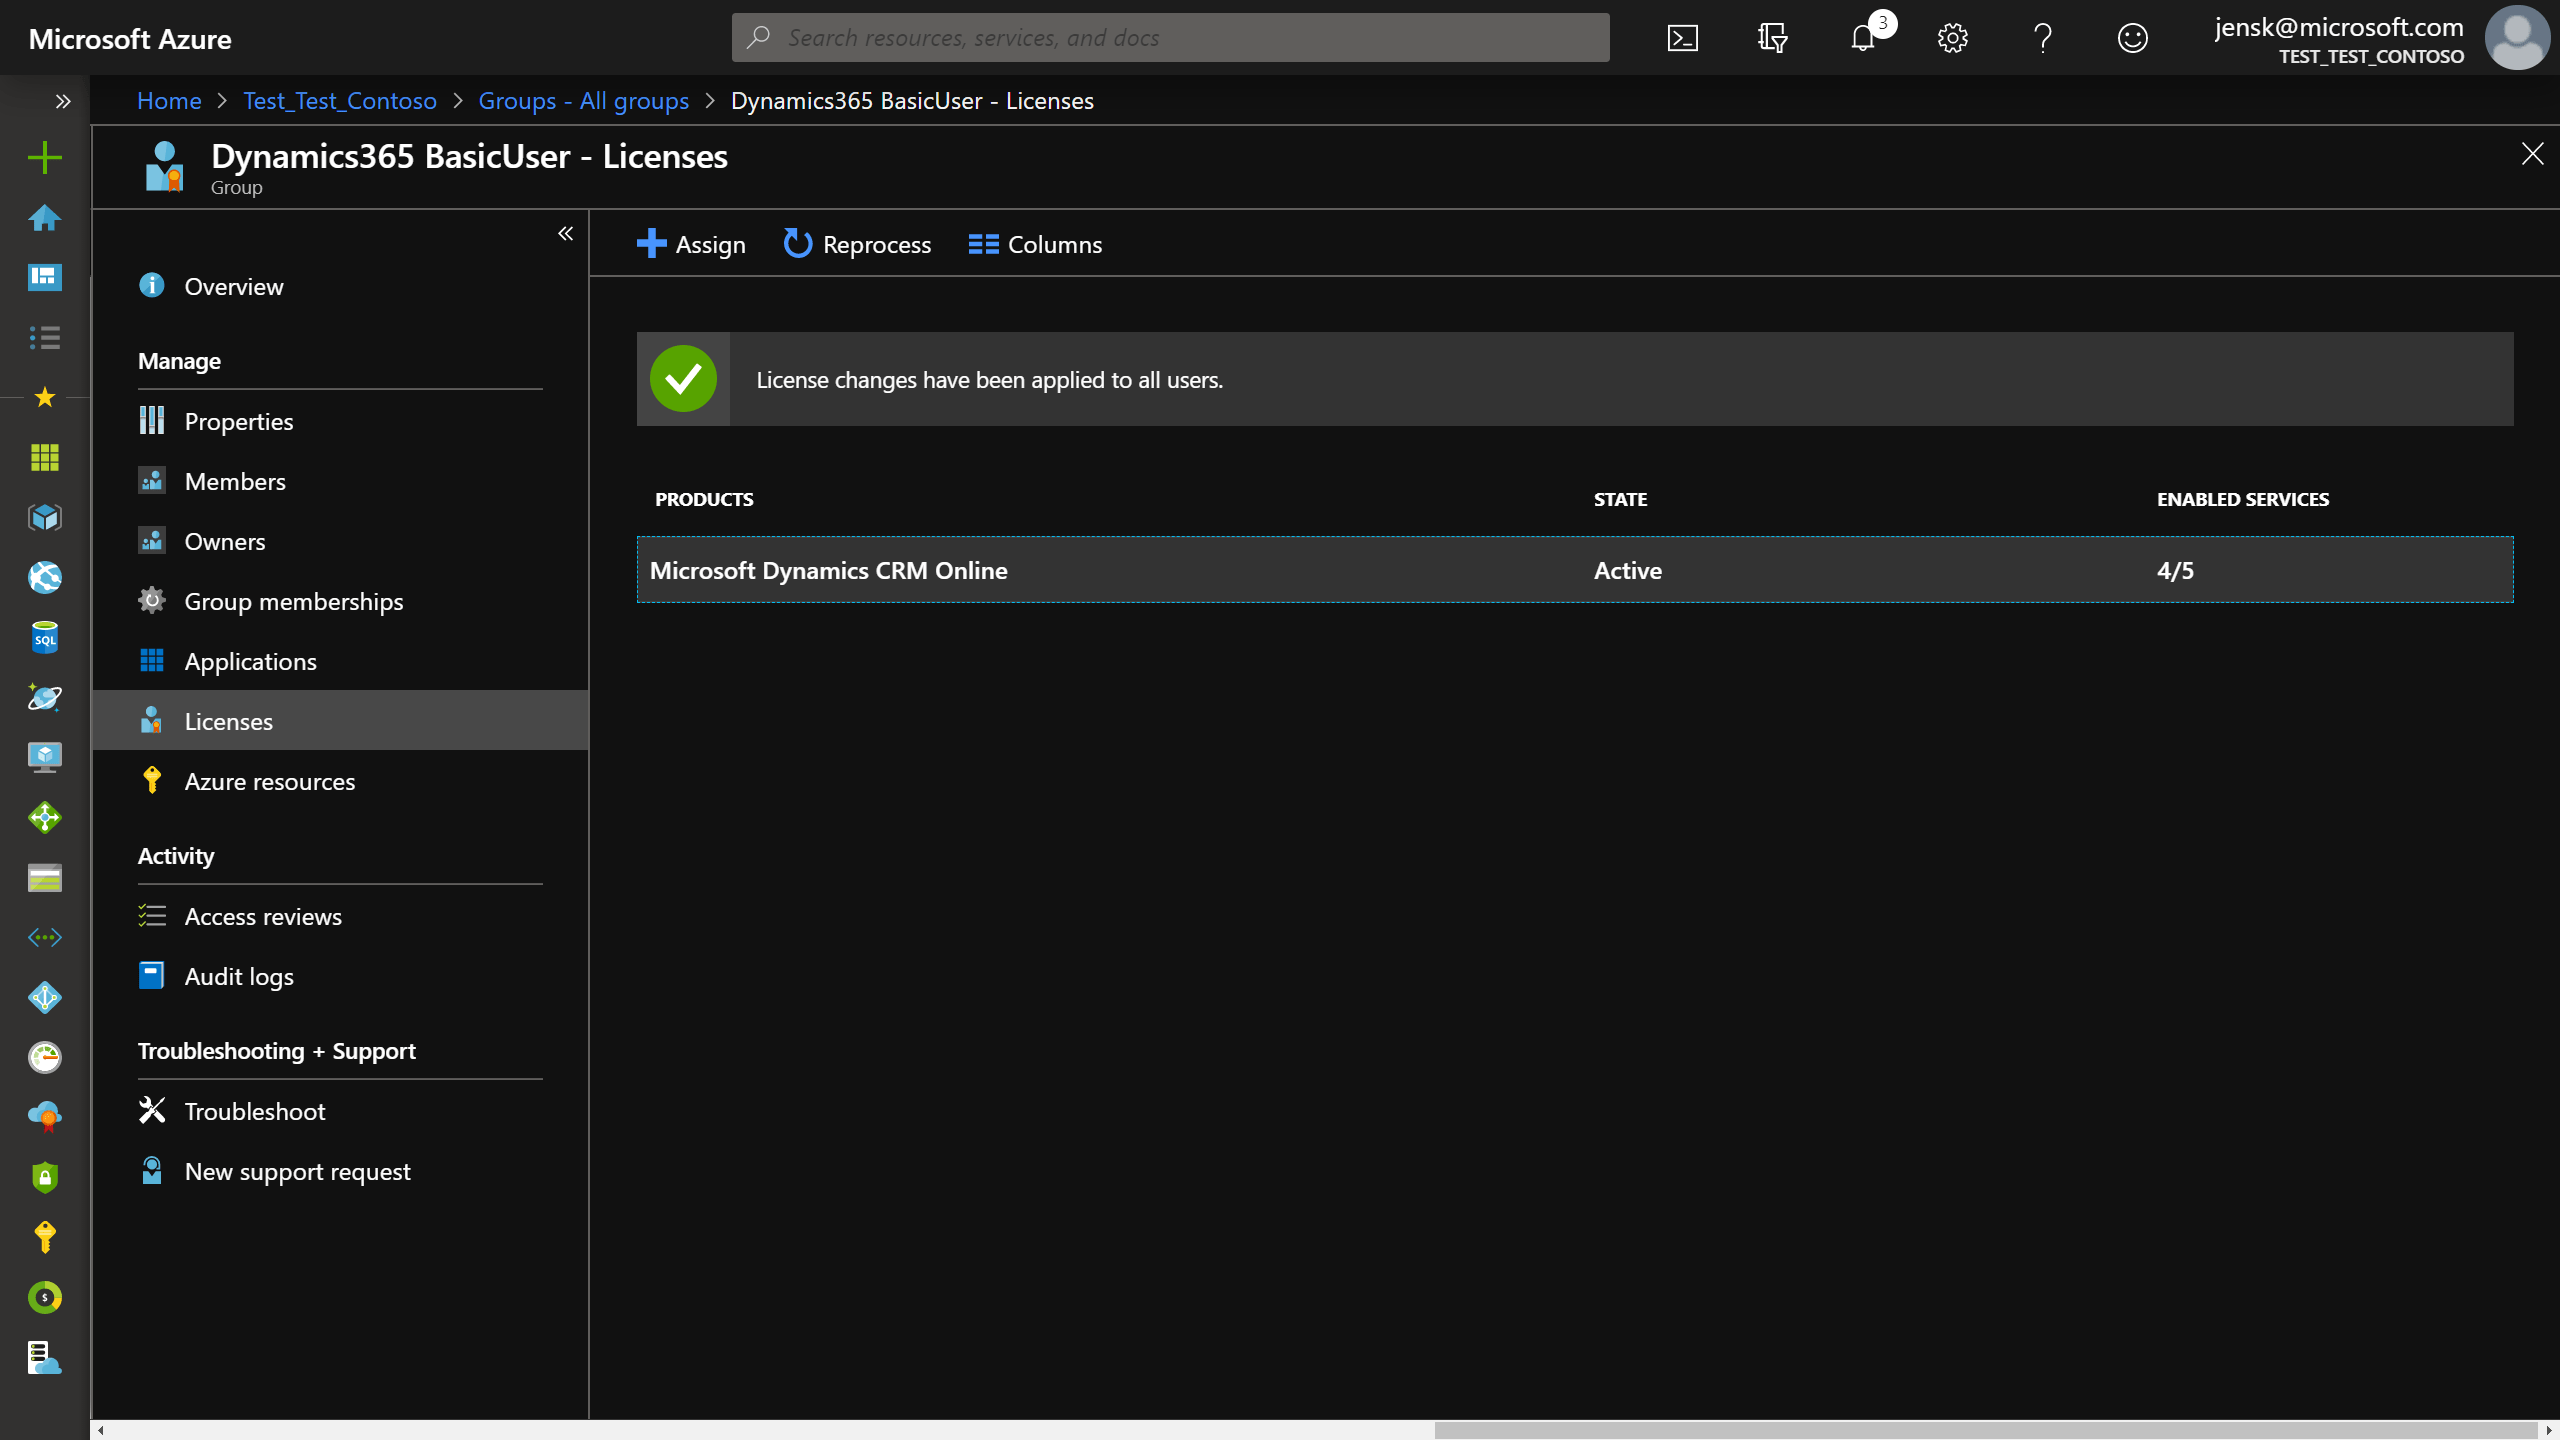Open the Help question mark
Screen dimensions: 2560x1440
[2043, 38]
